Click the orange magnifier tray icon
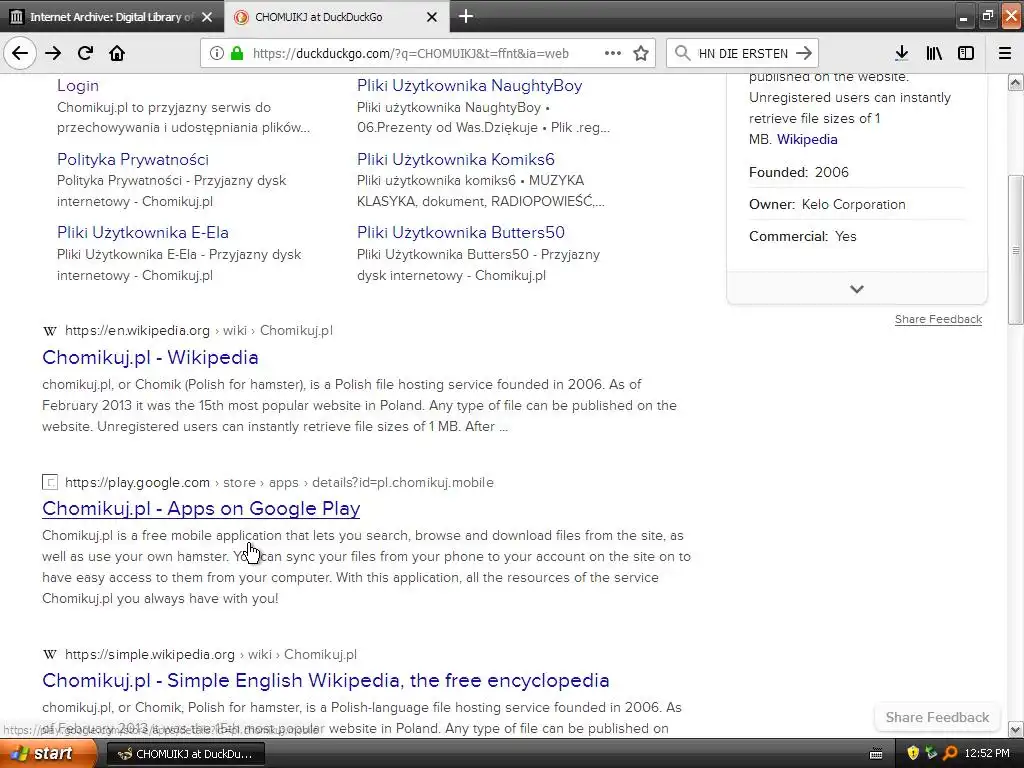Viewport: 1024px width, 768px height. pyautogui.click(x=950, y=754)
